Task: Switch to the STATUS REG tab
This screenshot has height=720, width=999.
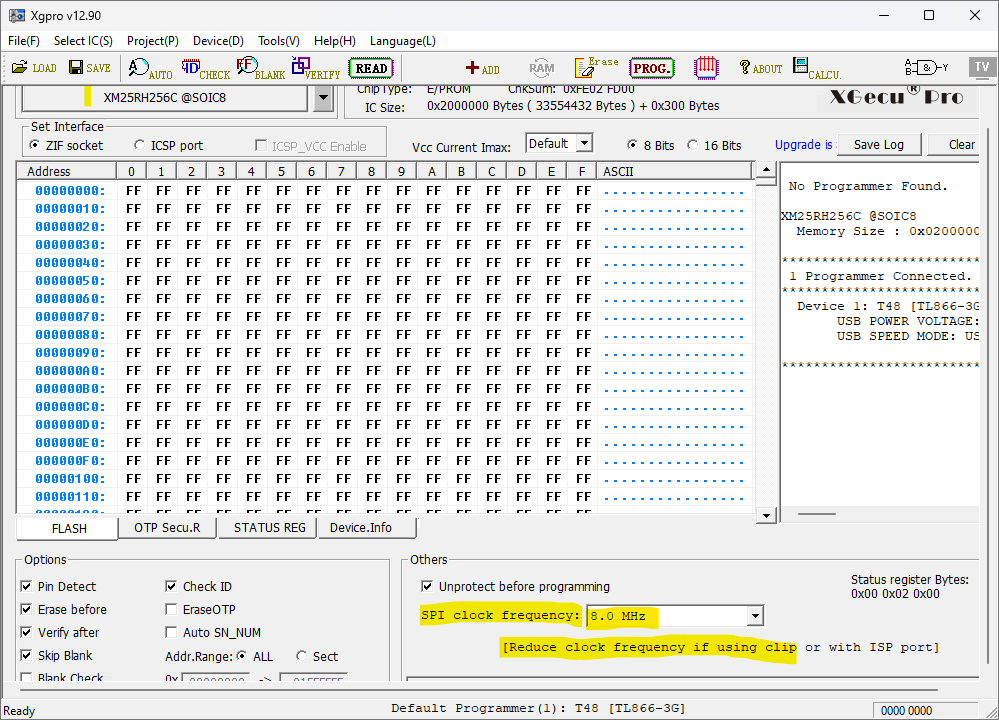Action: pyautogui.click(x=269, y=528)
